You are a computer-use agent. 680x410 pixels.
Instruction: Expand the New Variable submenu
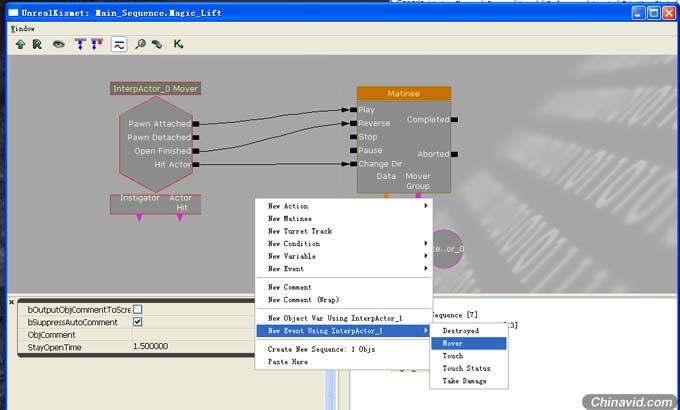pos(344,256)
